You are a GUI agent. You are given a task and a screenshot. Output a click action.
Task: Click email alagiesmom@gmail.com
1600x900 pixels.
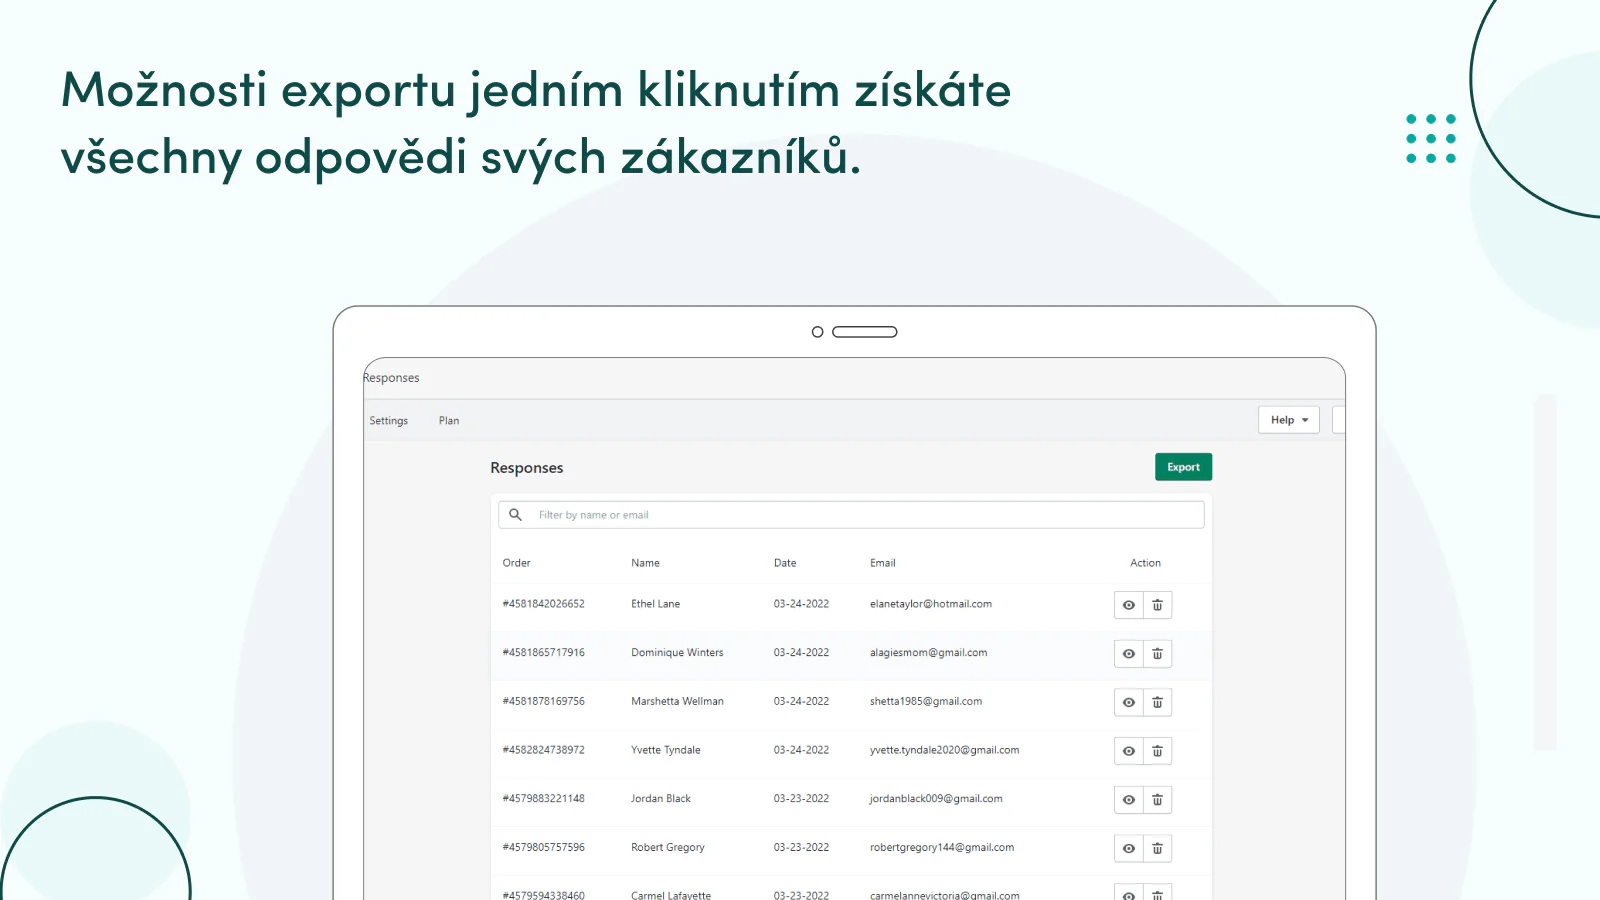point(929,653)
